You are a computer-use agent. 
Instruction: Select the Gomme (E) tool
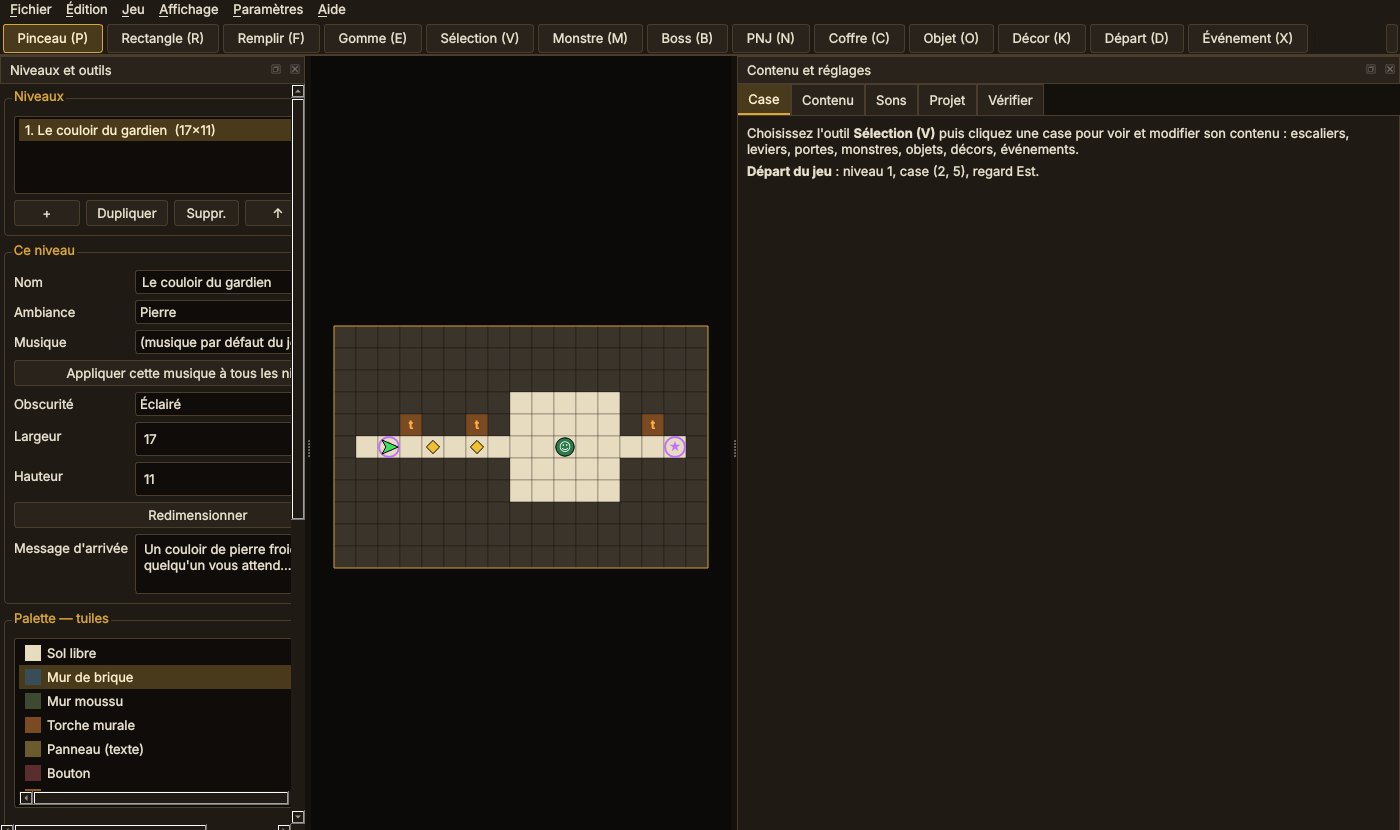tap(373, 38)
